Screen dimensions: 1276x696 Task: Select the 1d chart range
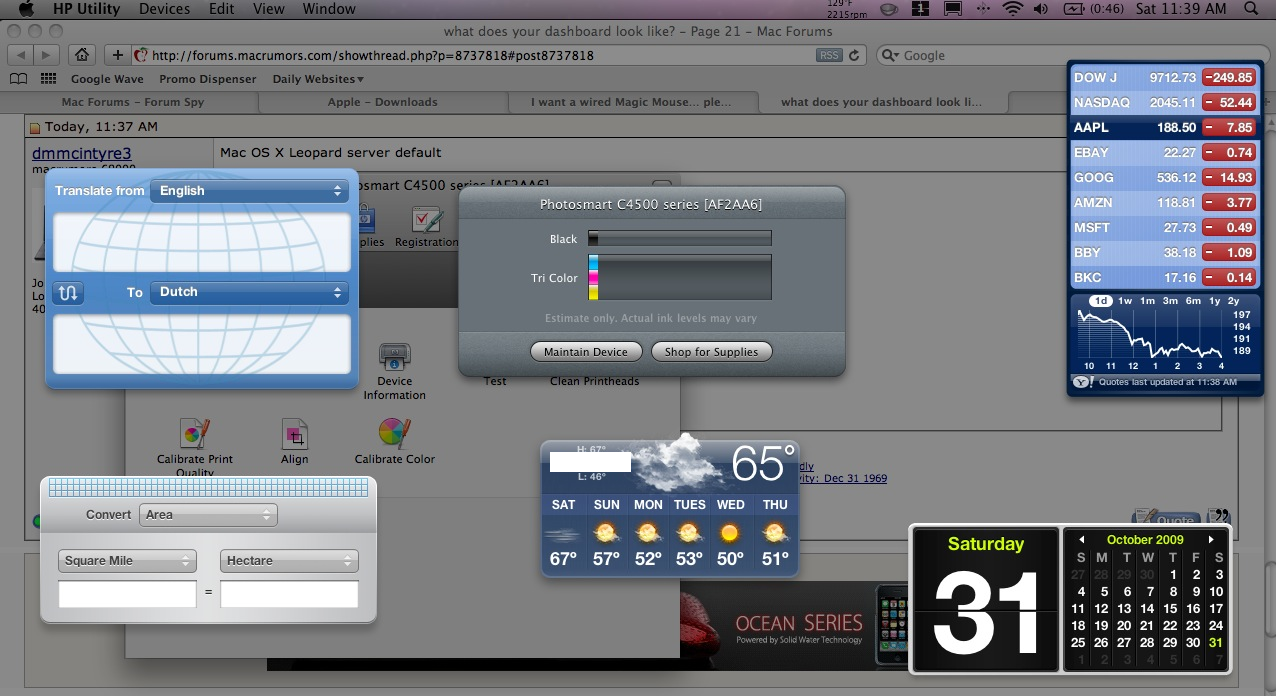1100,301
